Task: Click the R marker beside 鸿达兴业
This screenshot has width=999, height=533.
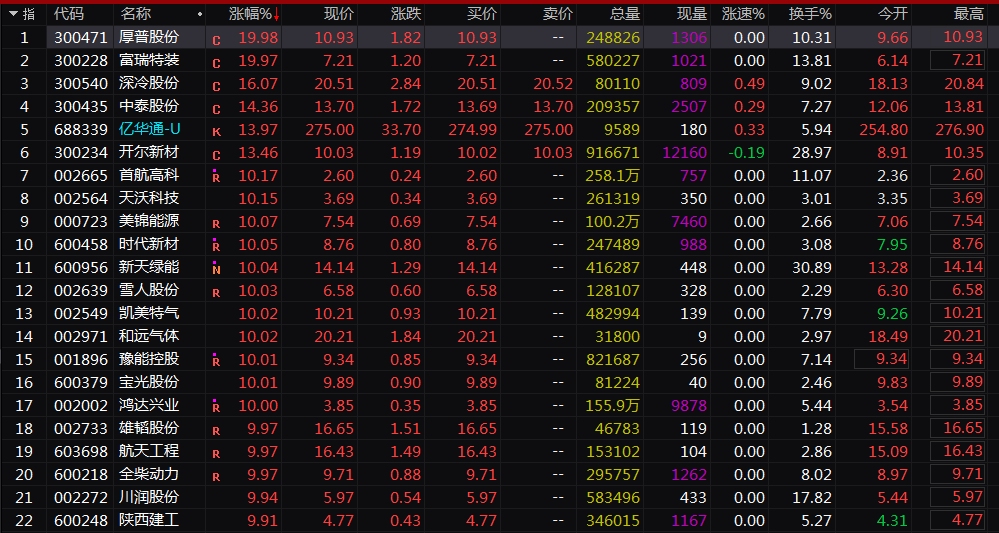Action: pos(216,406)
